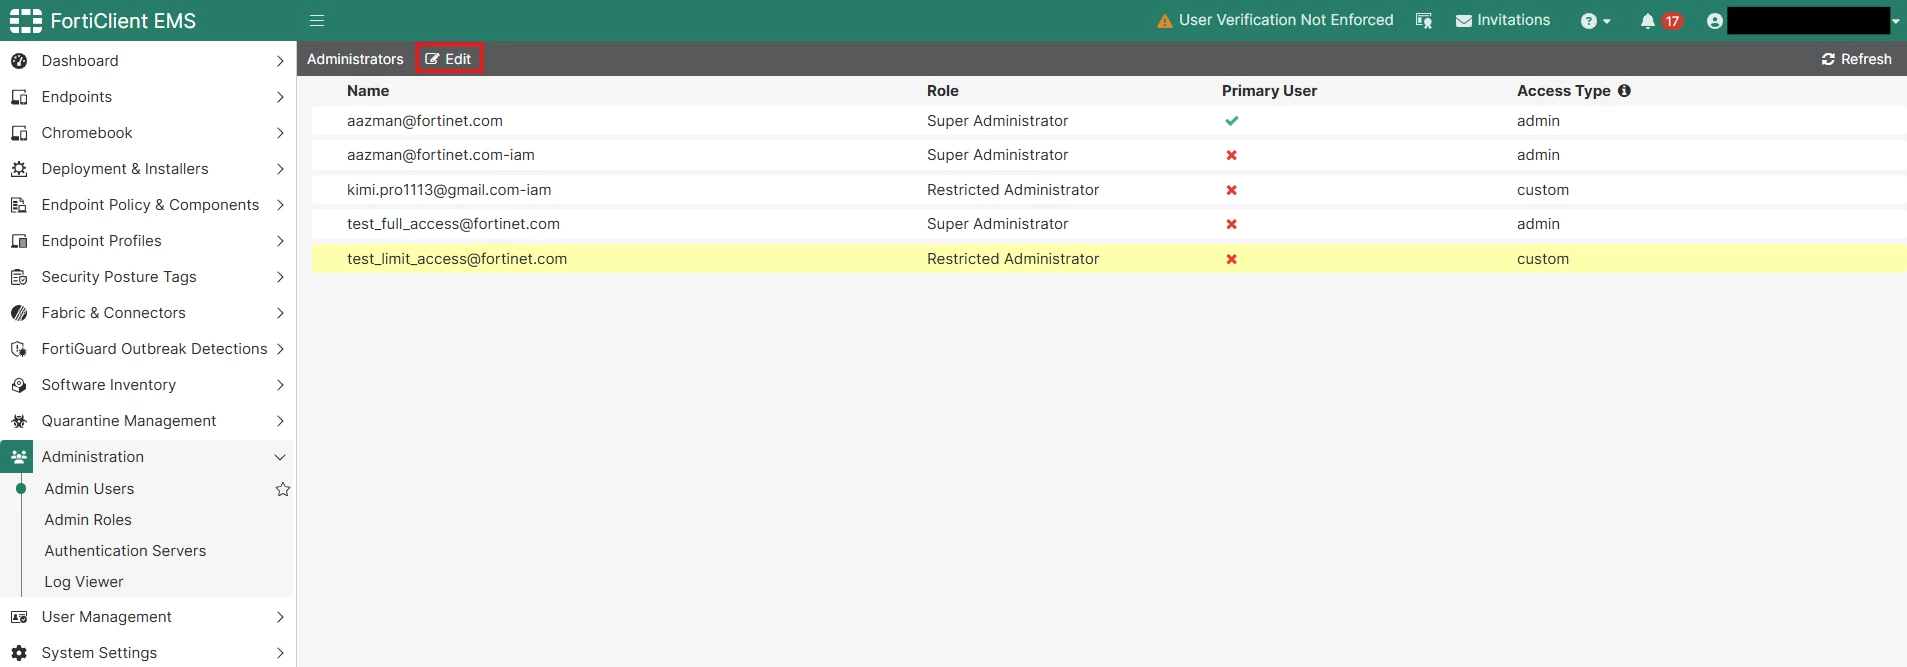Click the FortiClient EMS logo icon

click(26, 20)
